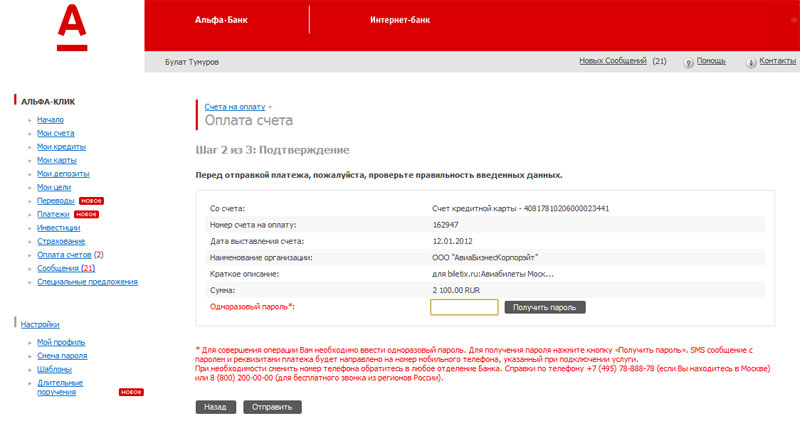Open the Настройки section link
Viewport: 800px width, 421px height.
click(x=40, y=325)
